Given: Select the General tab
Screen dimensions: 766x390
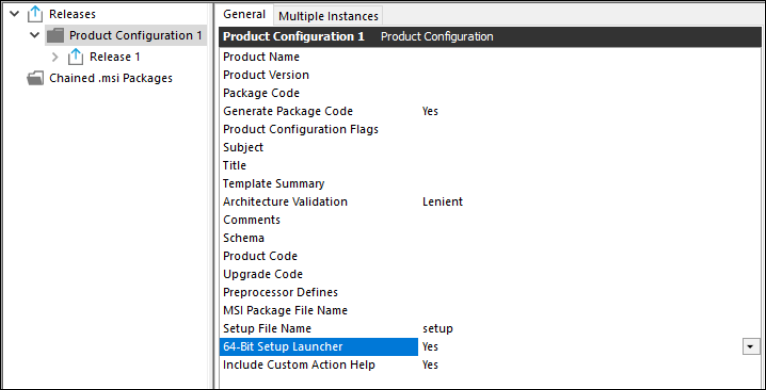Looking at the screenshot, I should 244,15.
